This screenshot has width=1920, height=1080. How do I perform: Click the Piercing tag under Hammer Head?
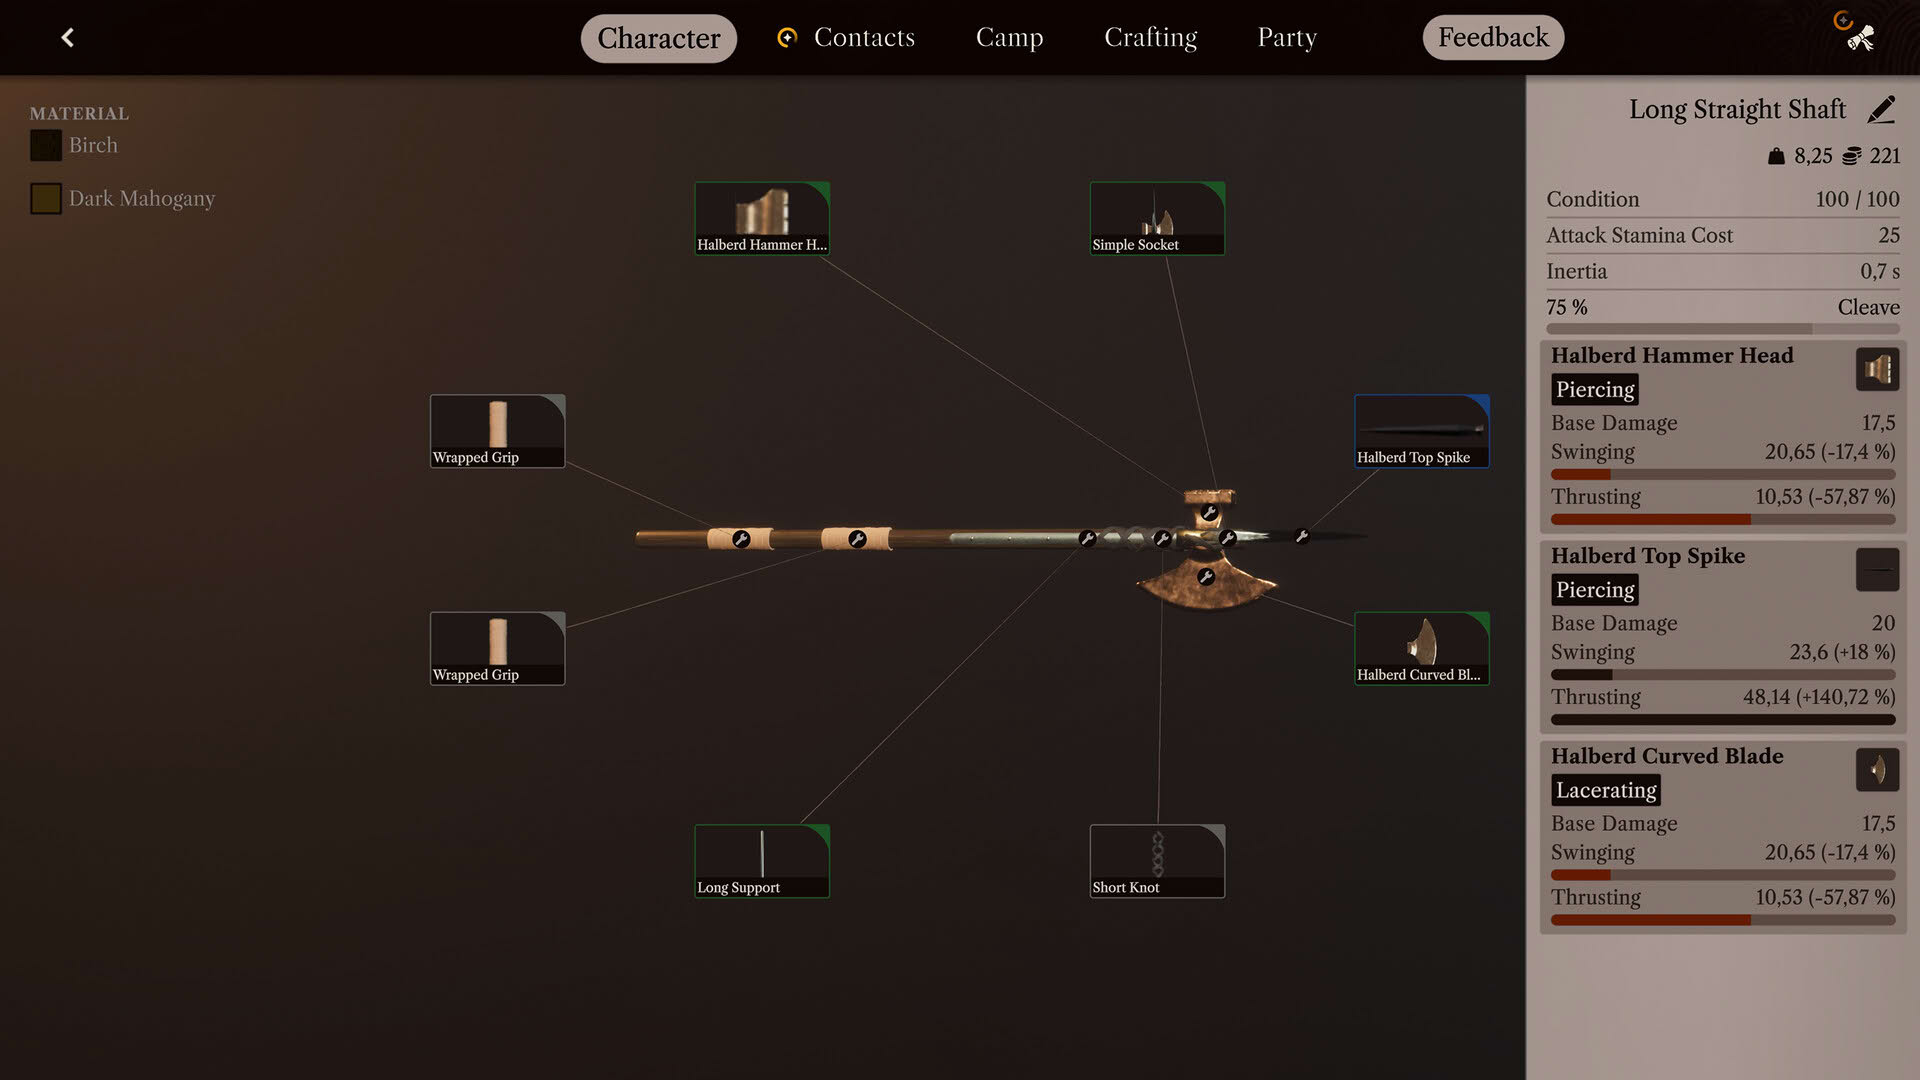click(x=1595, y=389)
